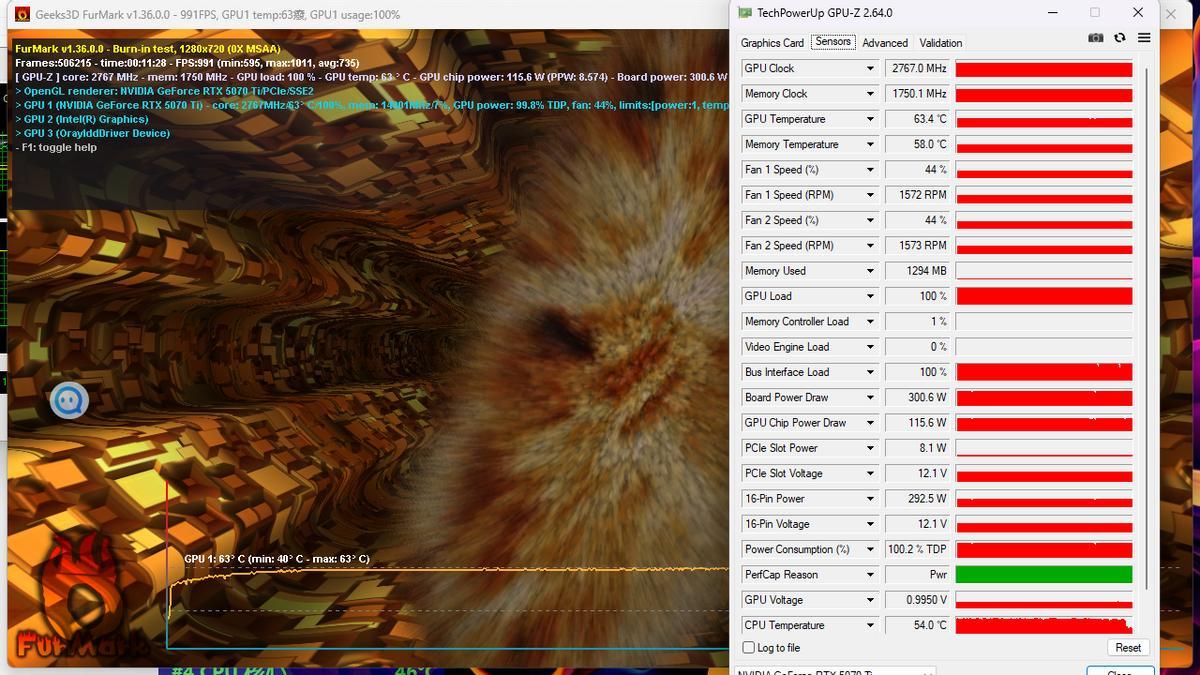Screen dimensions: 1200x675
Task: Open the Fan 1 Speed (%) dropdown
Action: [x=870, y=170]
